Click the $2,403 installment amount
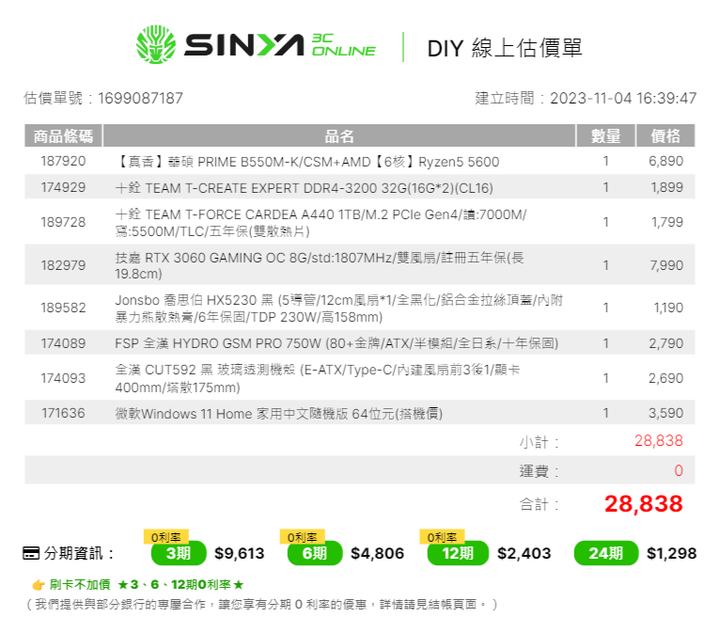720x633 pixels. 524,554
